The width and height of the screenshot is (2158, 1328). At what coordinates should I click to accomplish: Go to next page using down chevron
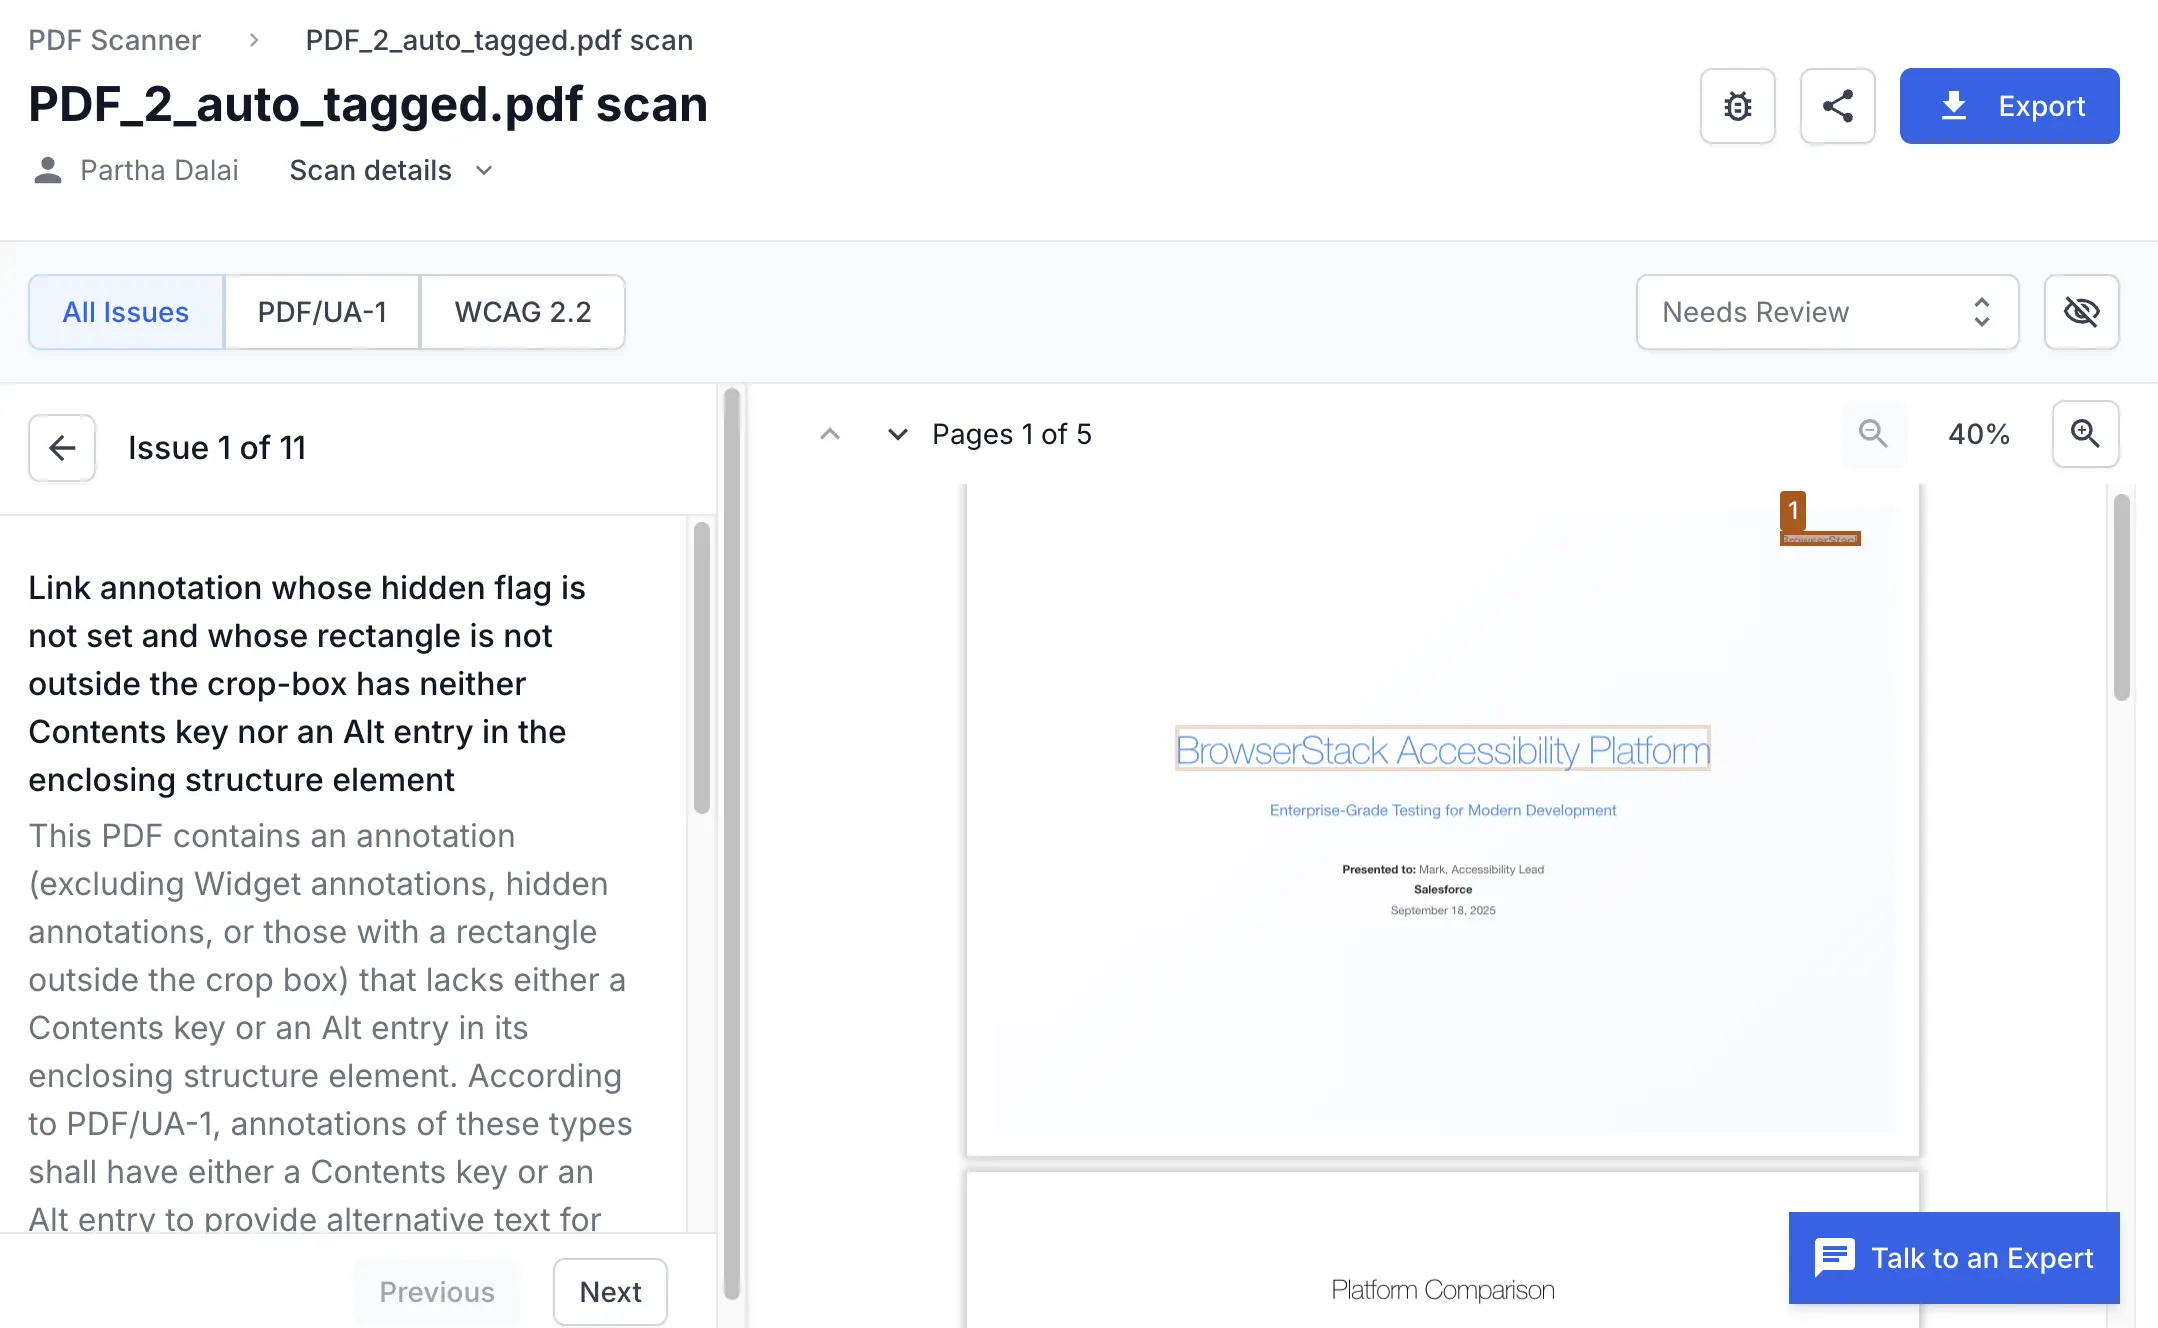coord(897,434)
